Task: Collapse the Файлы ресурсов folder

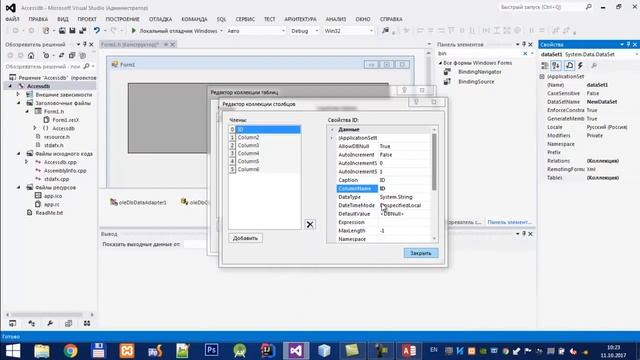Action: [18, 187]
